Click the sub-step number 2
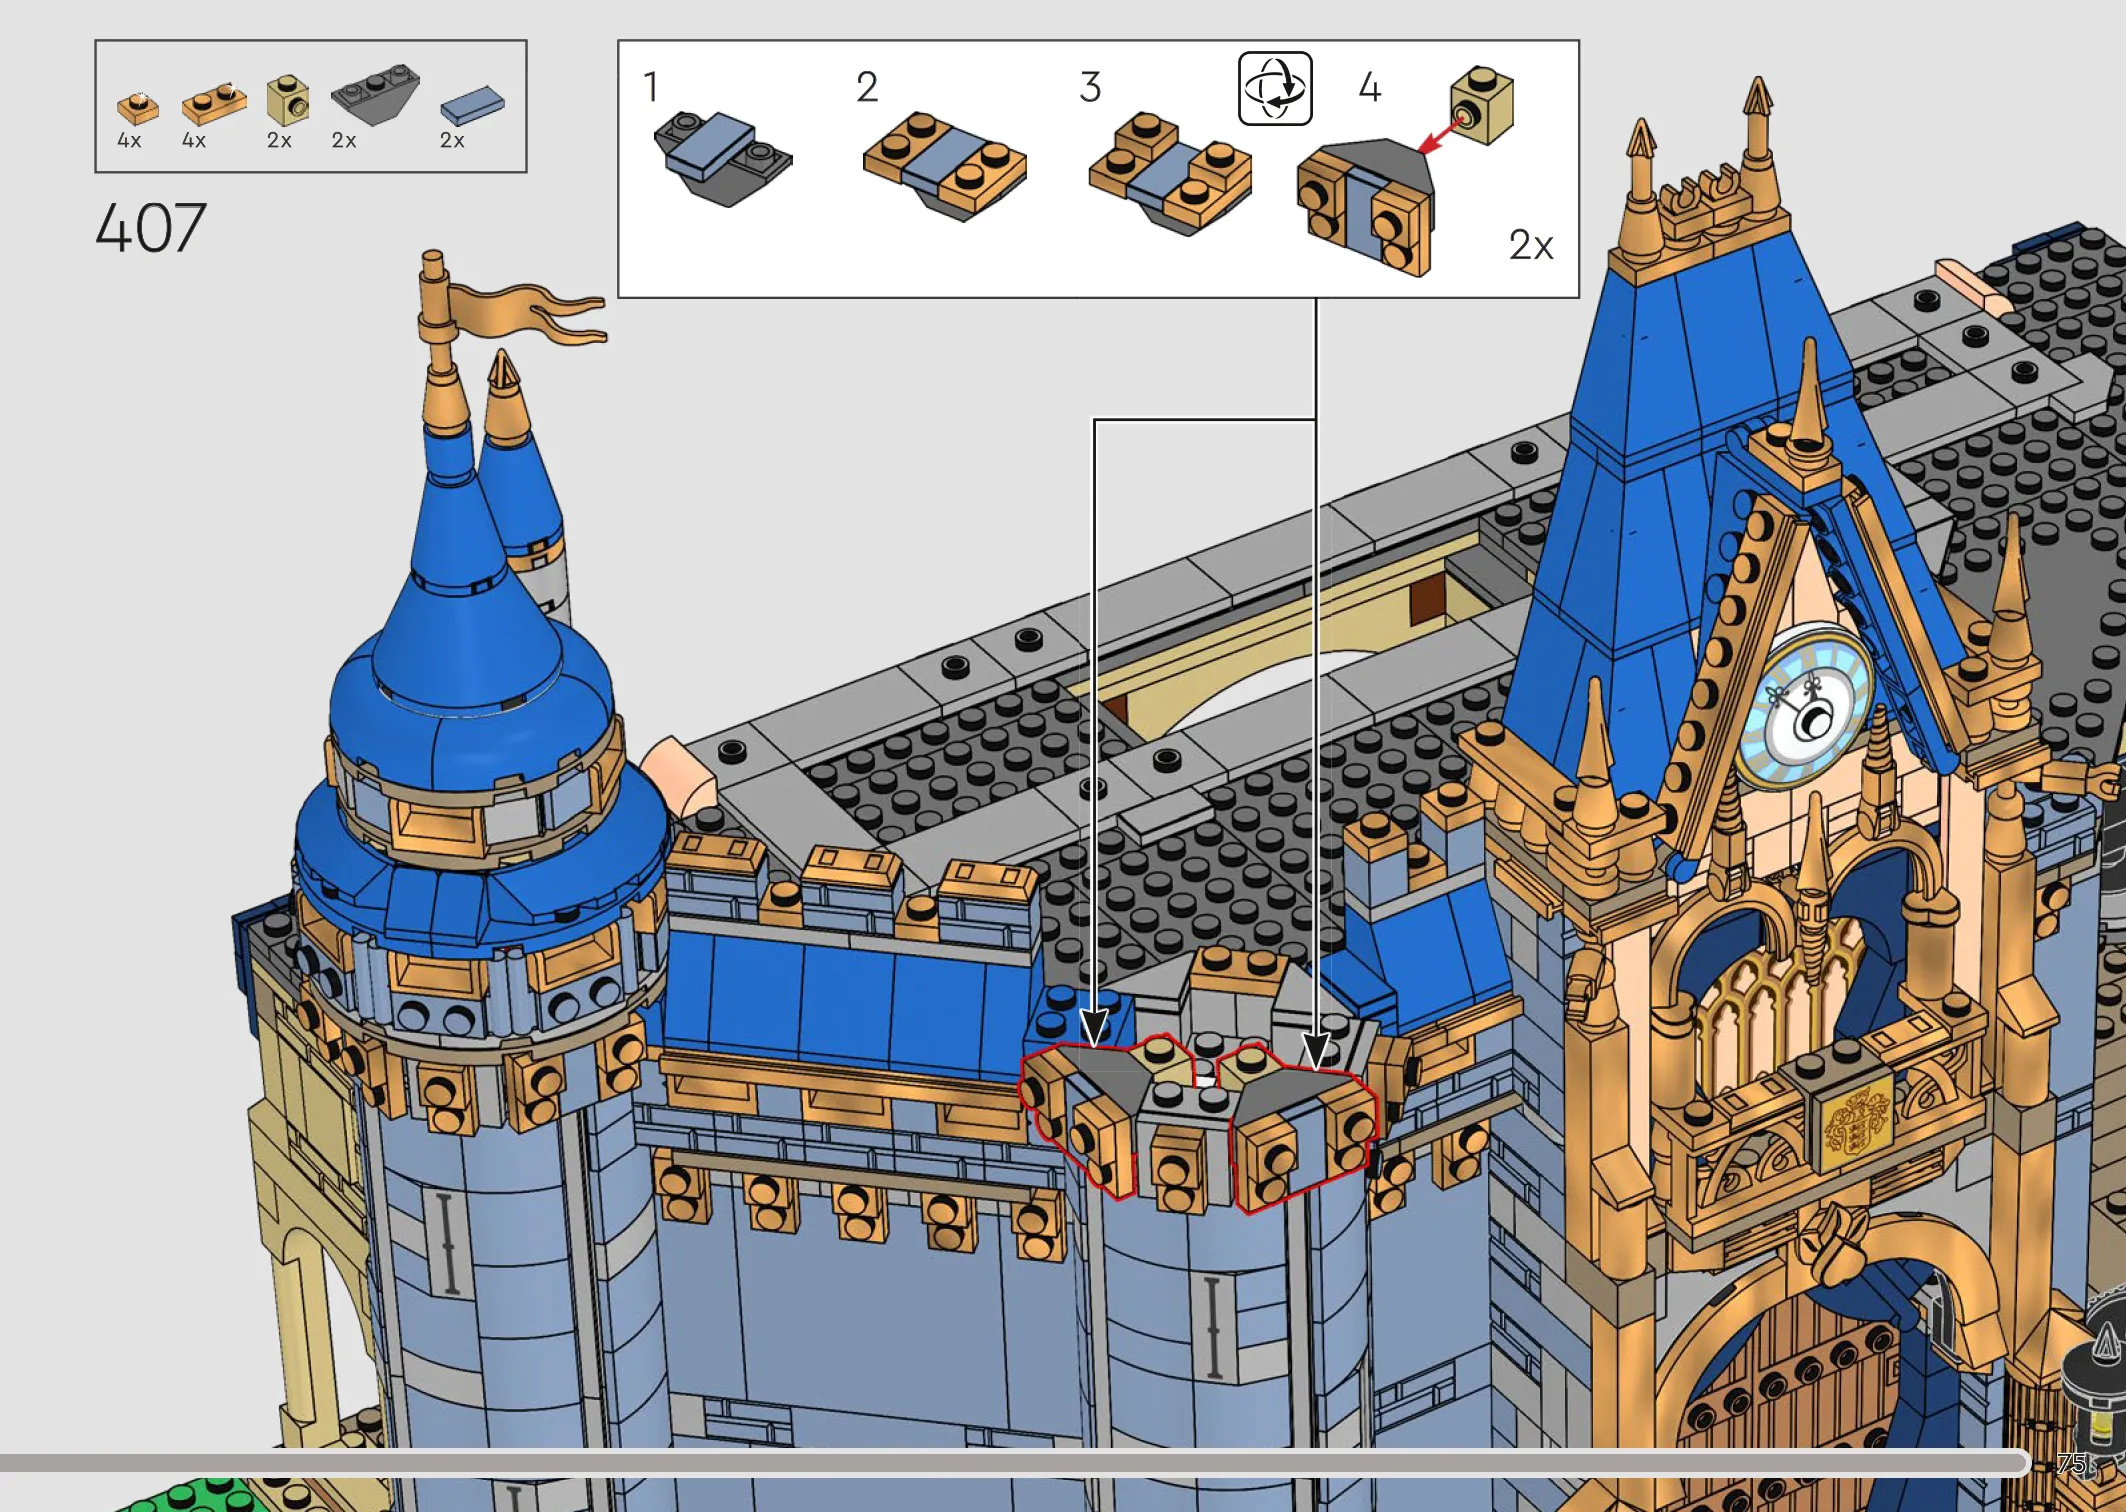The height and width of the screenshot is (1512, 2126). pos(867,87)
